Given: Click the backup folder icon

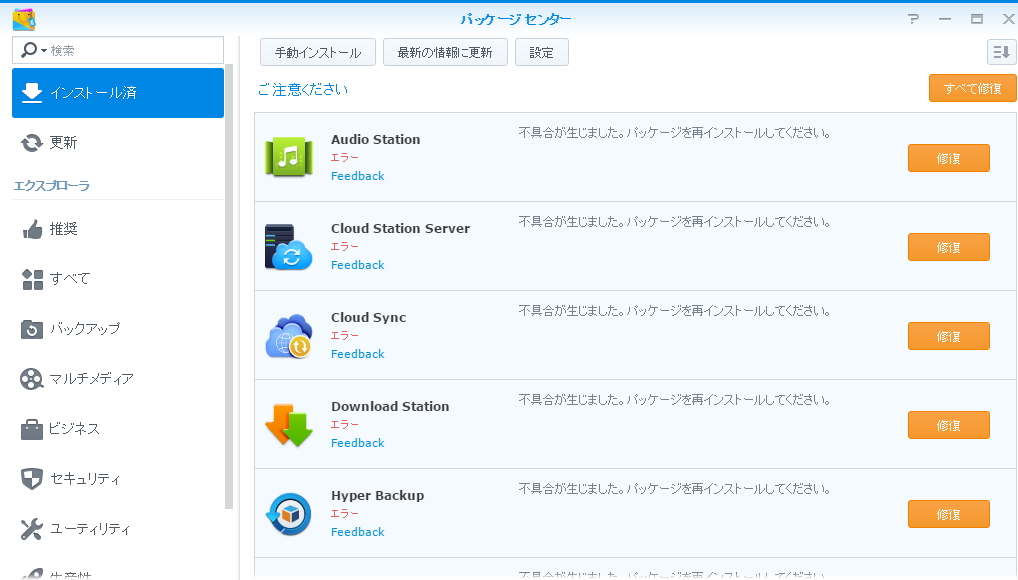Looking at the screenshot, I should (32, 329).
